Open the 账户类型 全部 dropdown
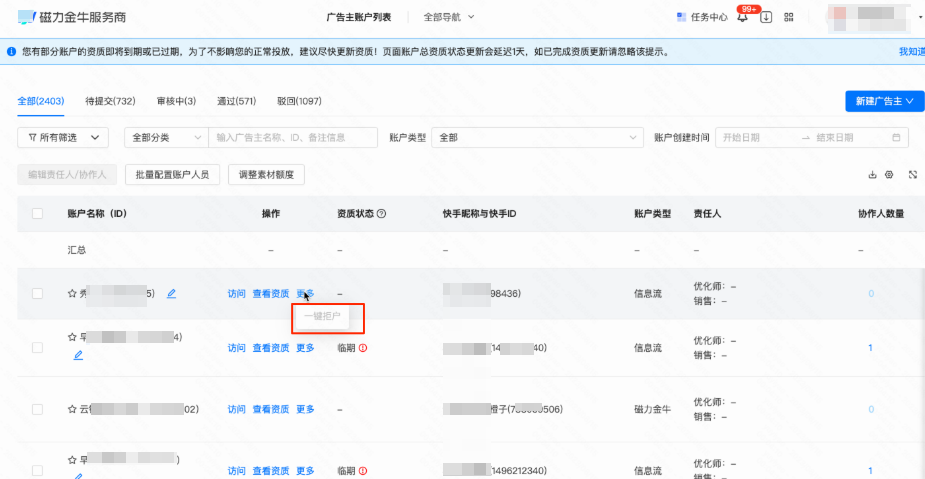 click(537, 137)
